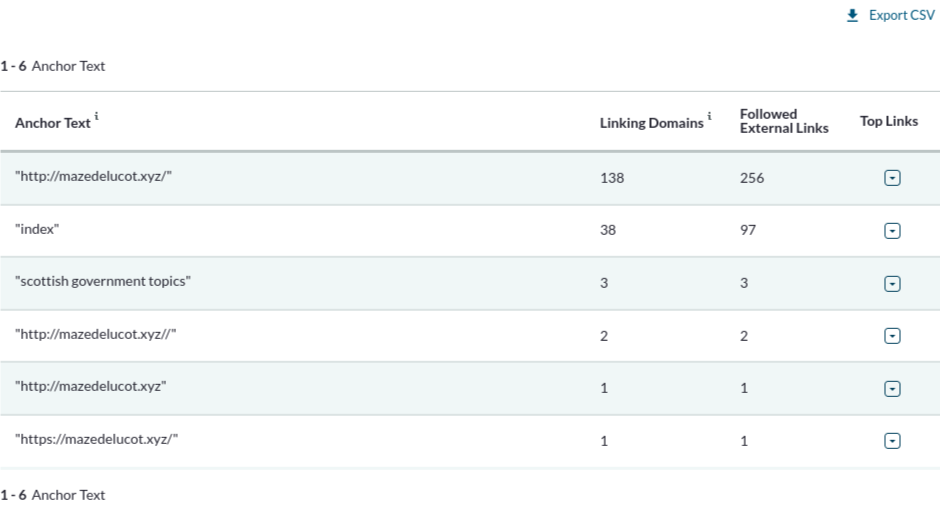Select the "scottish government topics" anchor text

point(103,281)
